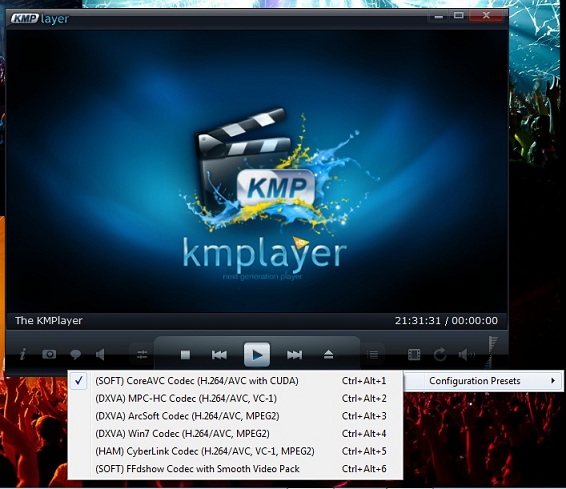Pick HAM CyberLink Codec preset
This screenshot has height=489, width=566.
[235, 451]
